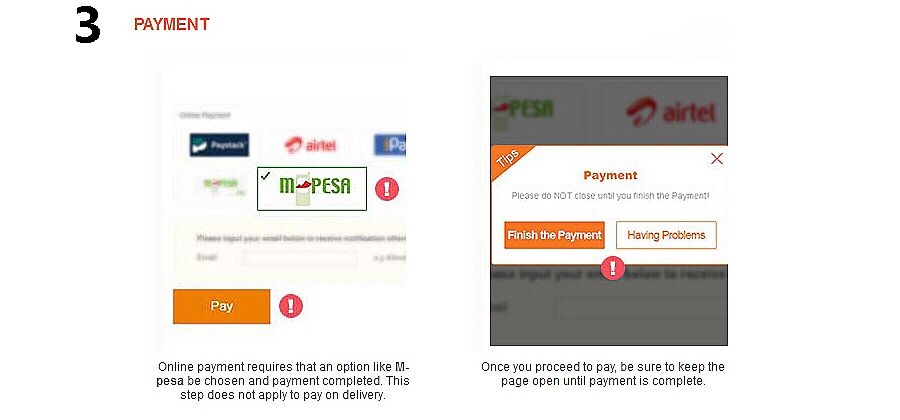Click the red exclamation mark beside M-PESA
The width and height of the screenshot is (900, 420).
387,189
